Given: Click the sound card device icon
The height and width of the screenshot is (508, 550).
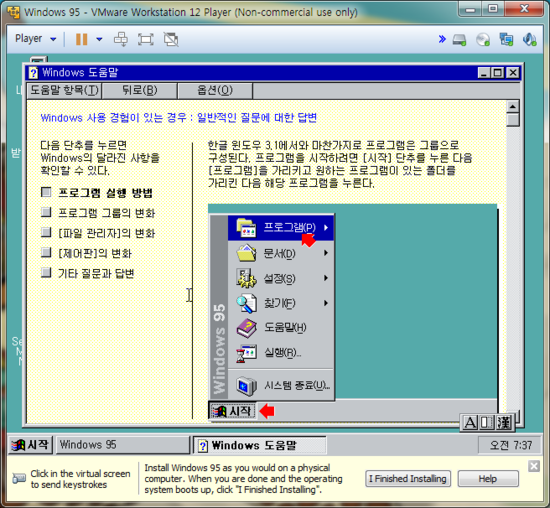Looking at the screenshot, I should (529, 40).
